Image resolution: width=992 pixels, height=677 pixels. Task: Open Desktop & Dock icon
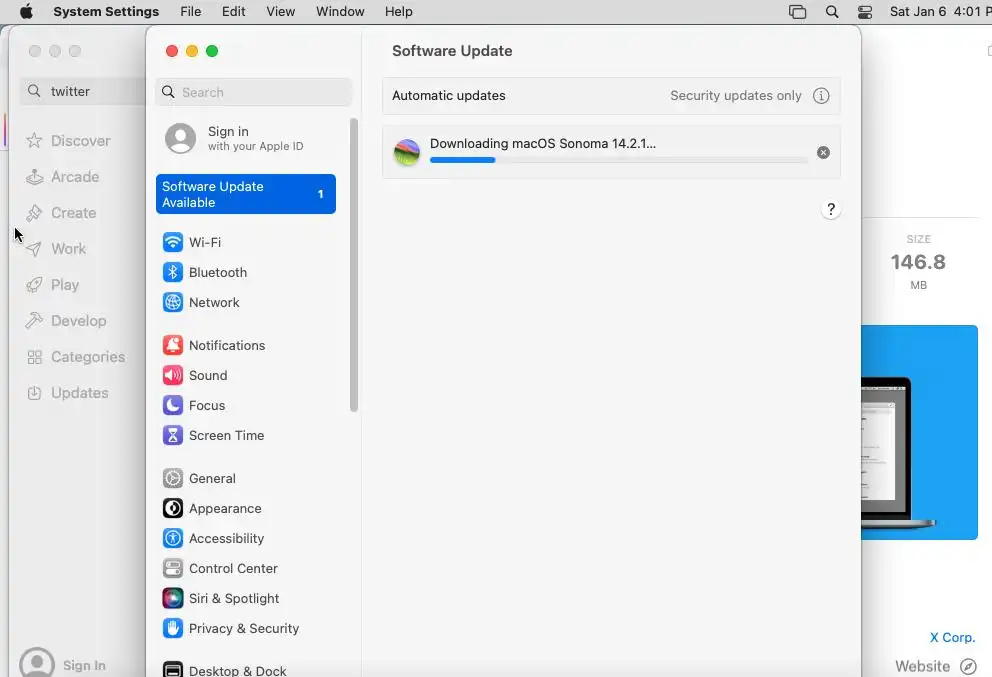(173, 669)
